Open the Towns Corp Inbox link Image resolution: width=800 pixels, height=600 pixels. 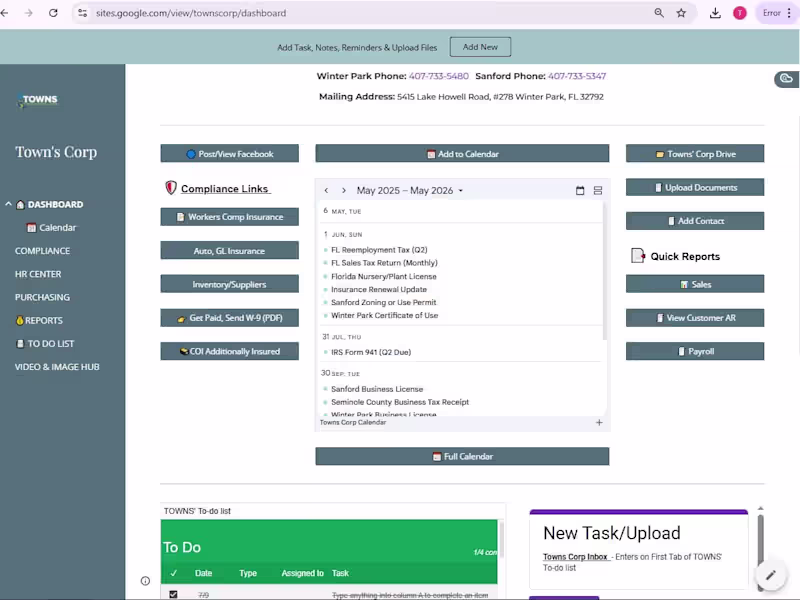coord(576,557)
